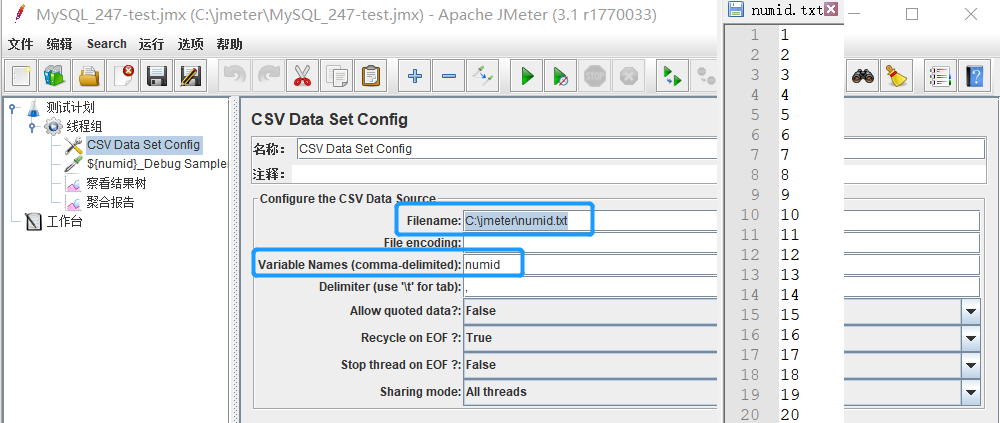Open the Search menu
Viewport: 1000px width, 423px height.
(x=107, y=44)
